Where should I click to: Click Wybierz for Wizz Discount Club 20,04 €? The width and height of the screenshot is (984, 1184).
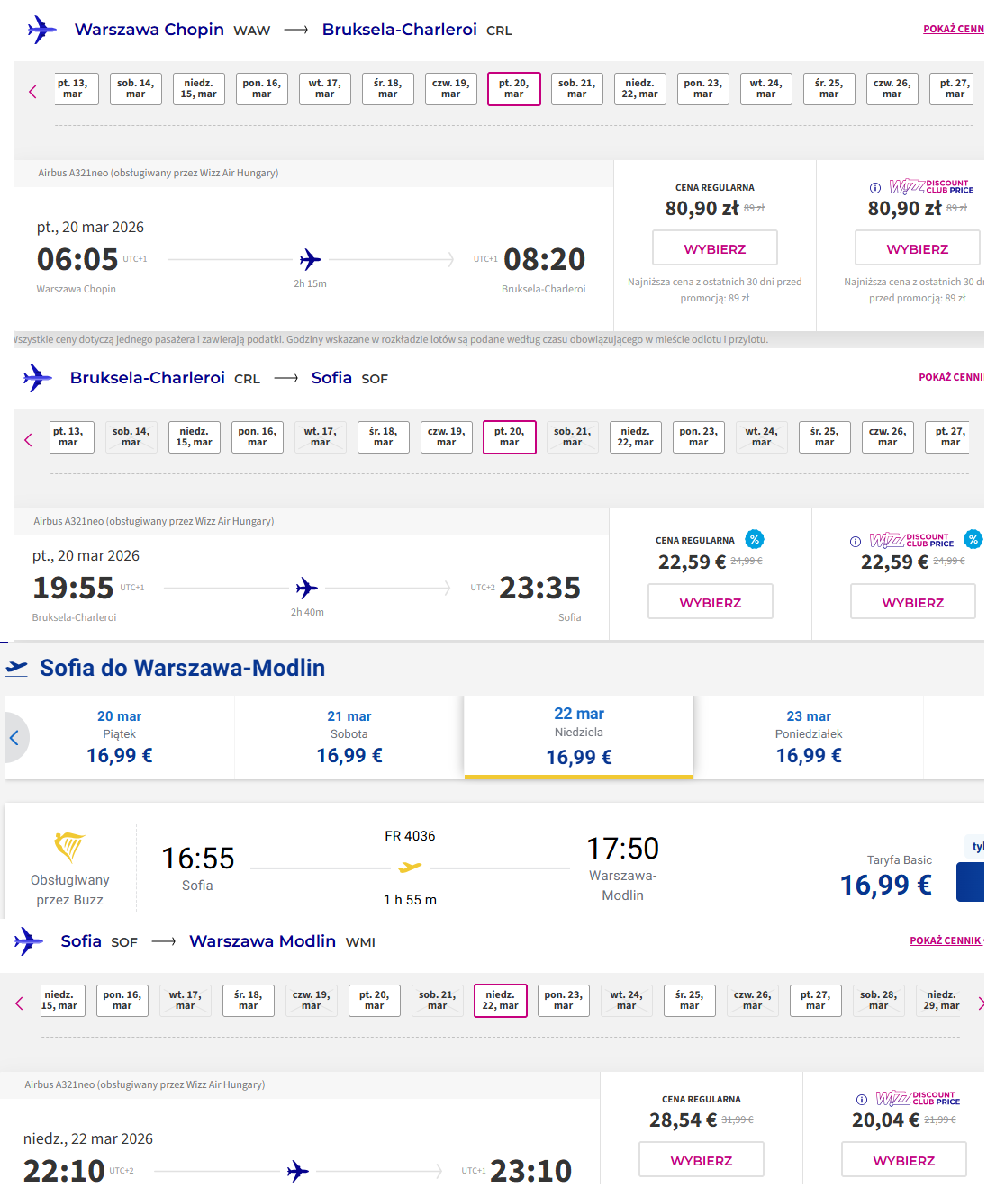coord(904,1160)
